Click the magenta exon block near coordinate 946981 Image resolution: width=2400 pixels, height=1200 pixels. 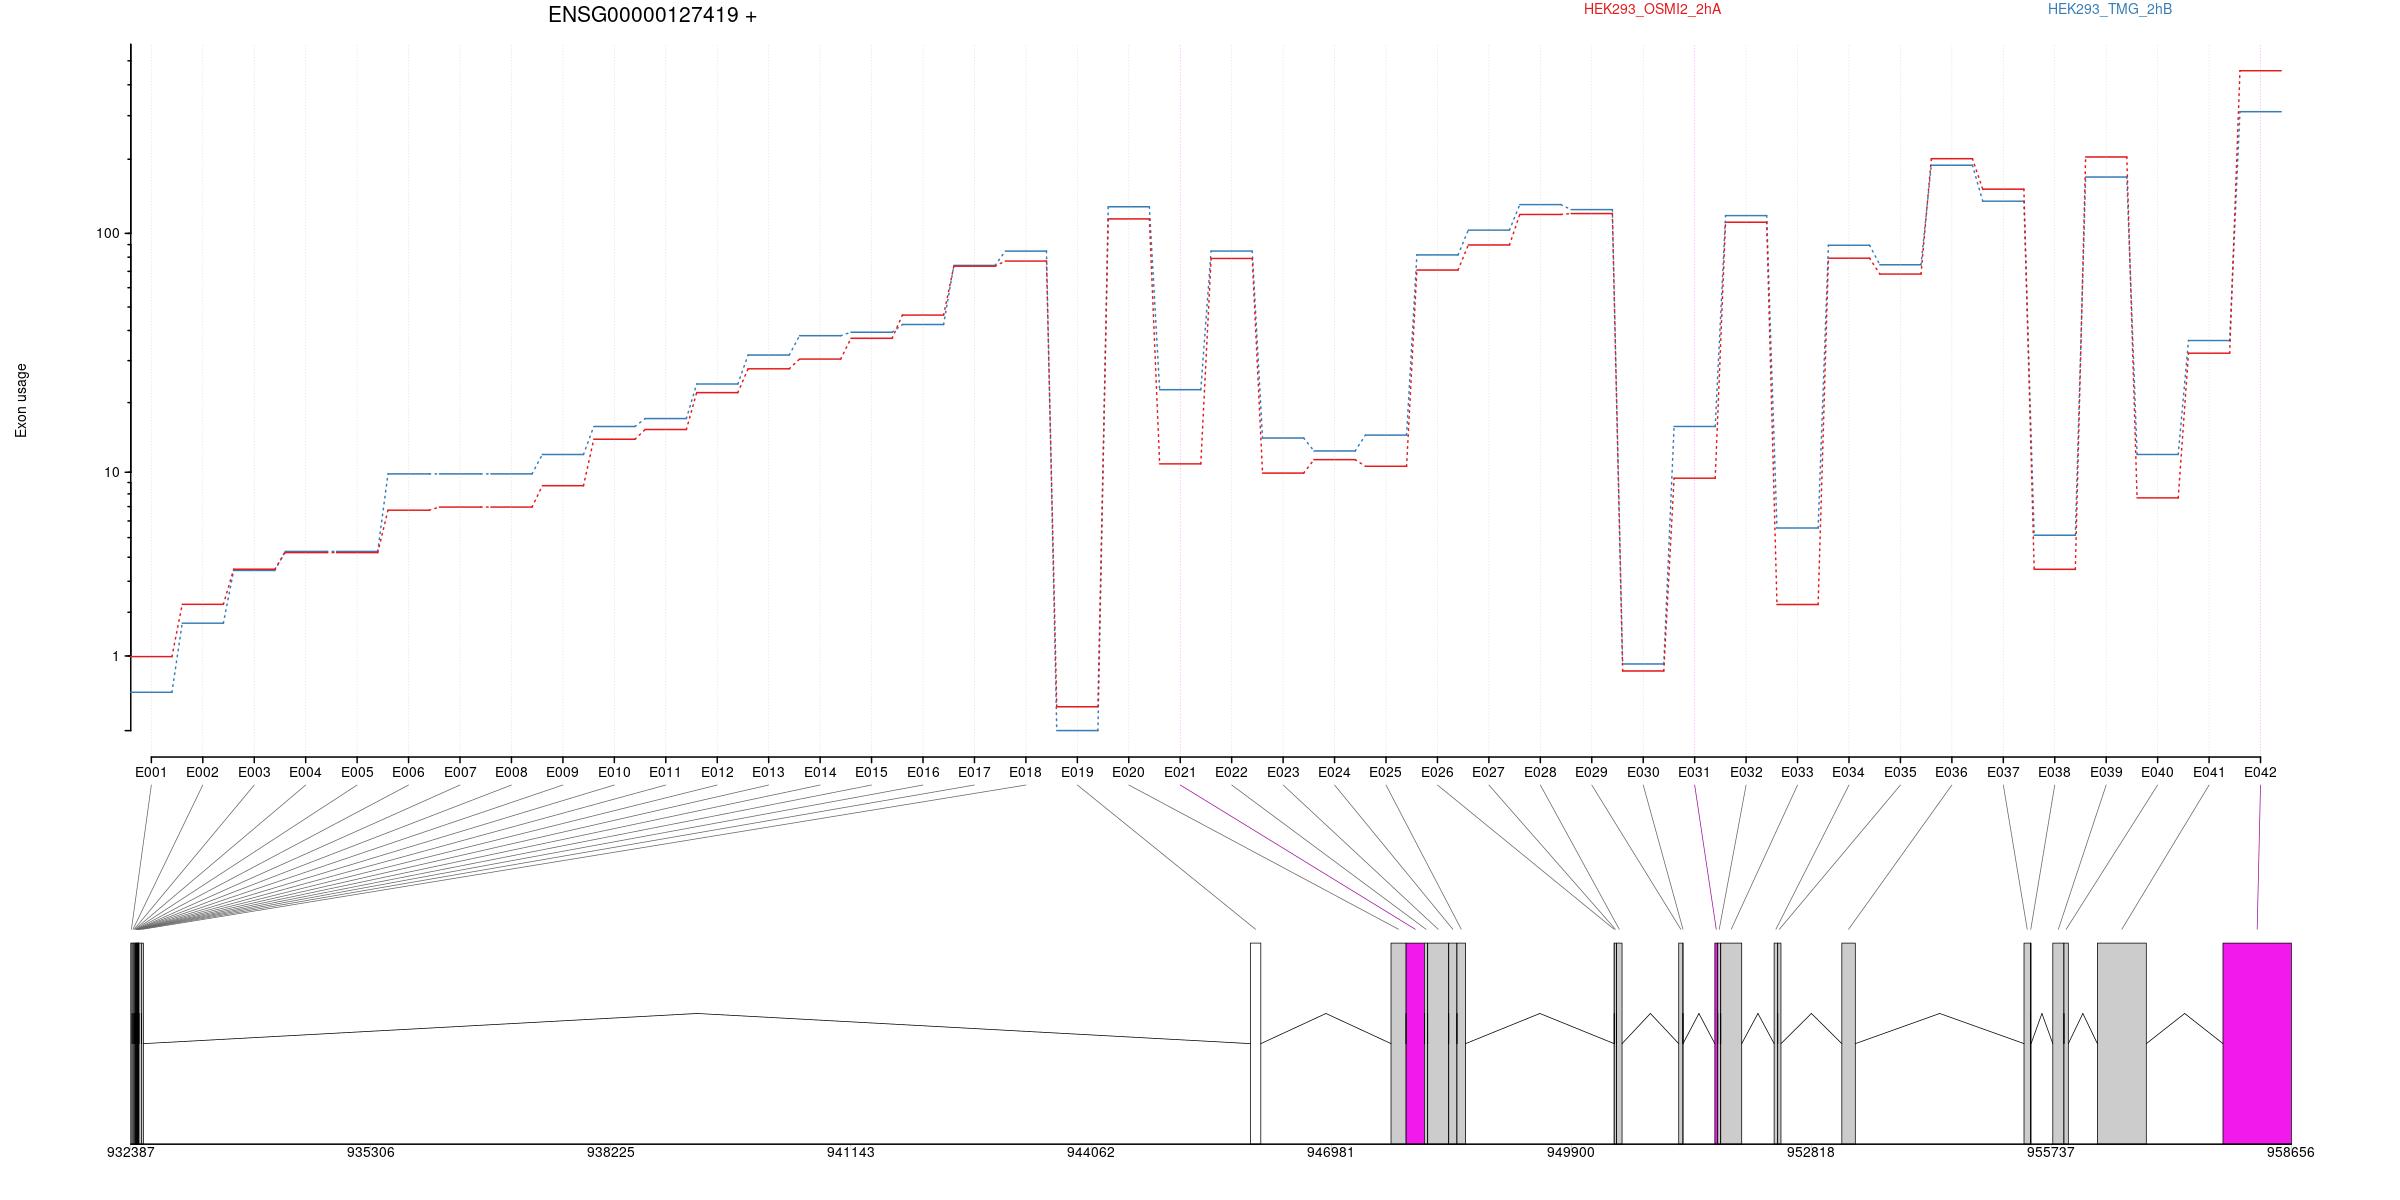(1415, 1043)
